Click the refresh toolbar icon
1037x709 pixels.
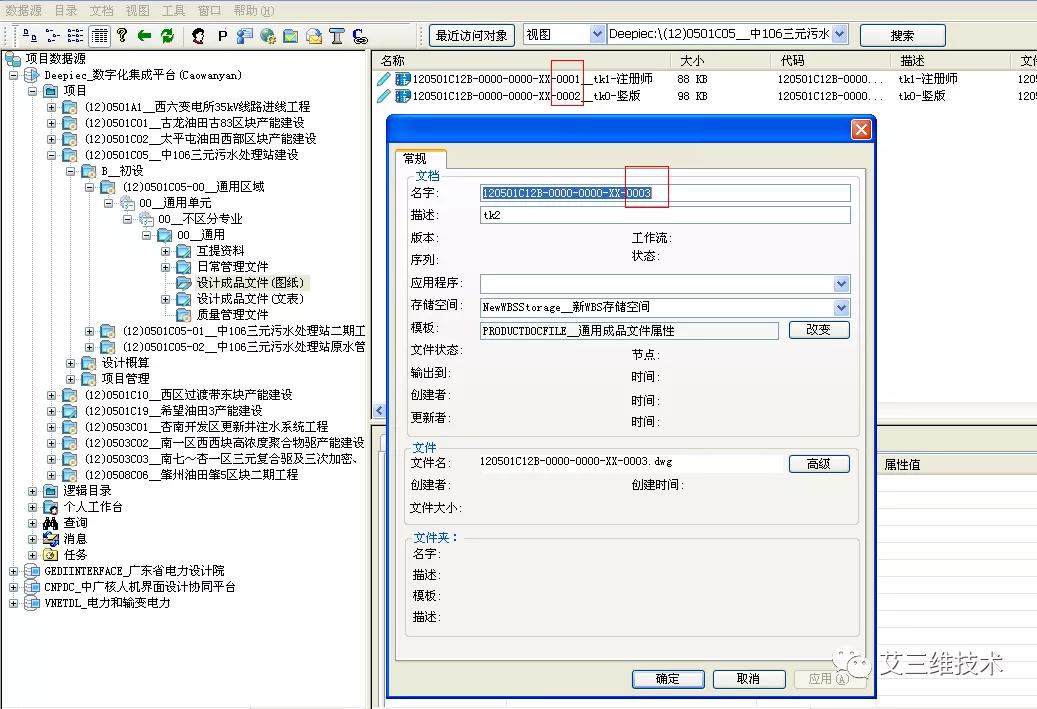click(x=167, y=35)
